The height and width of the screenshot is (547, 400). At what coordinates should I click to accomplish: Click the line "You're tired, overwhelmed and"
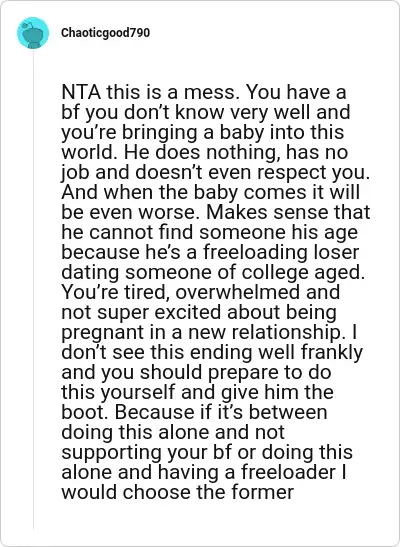(201, 292)
